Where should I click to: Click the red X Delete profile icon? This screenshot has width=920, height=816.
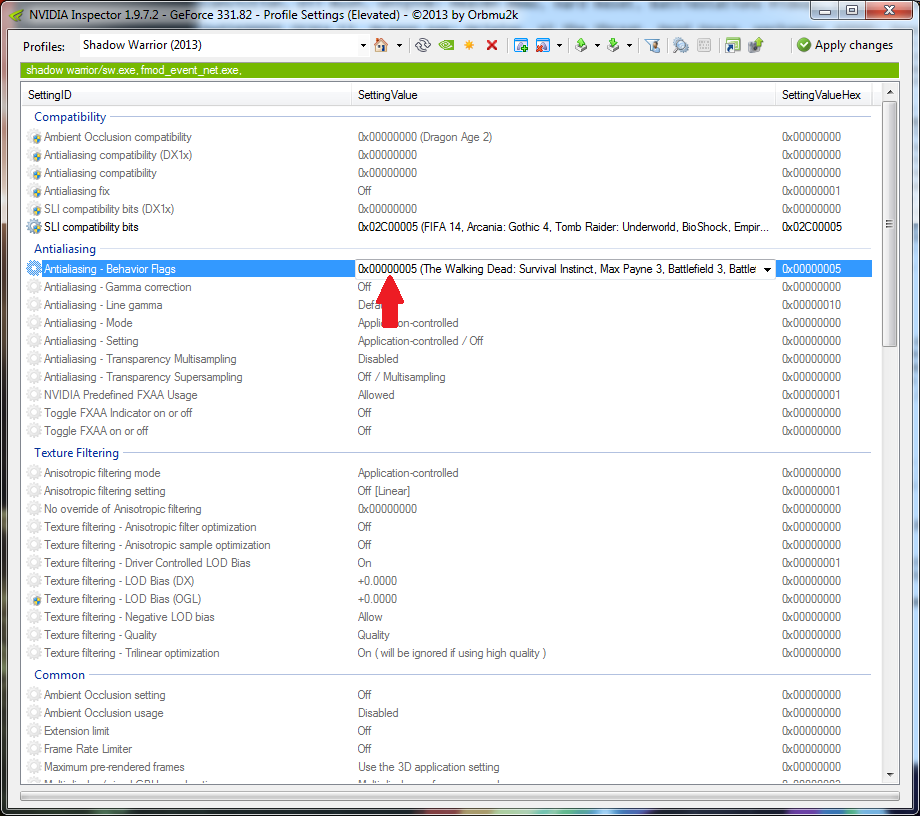492,45
